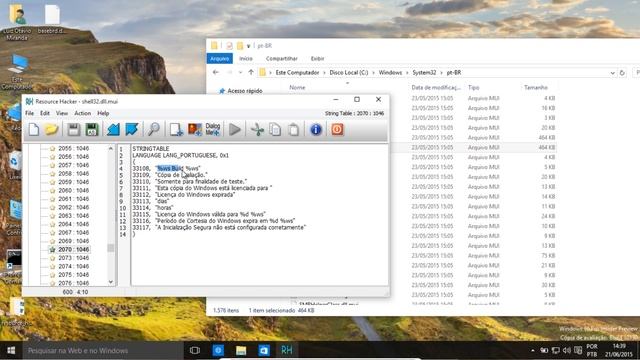Open the Action menu in Resource Hacker

pos(82,113)
